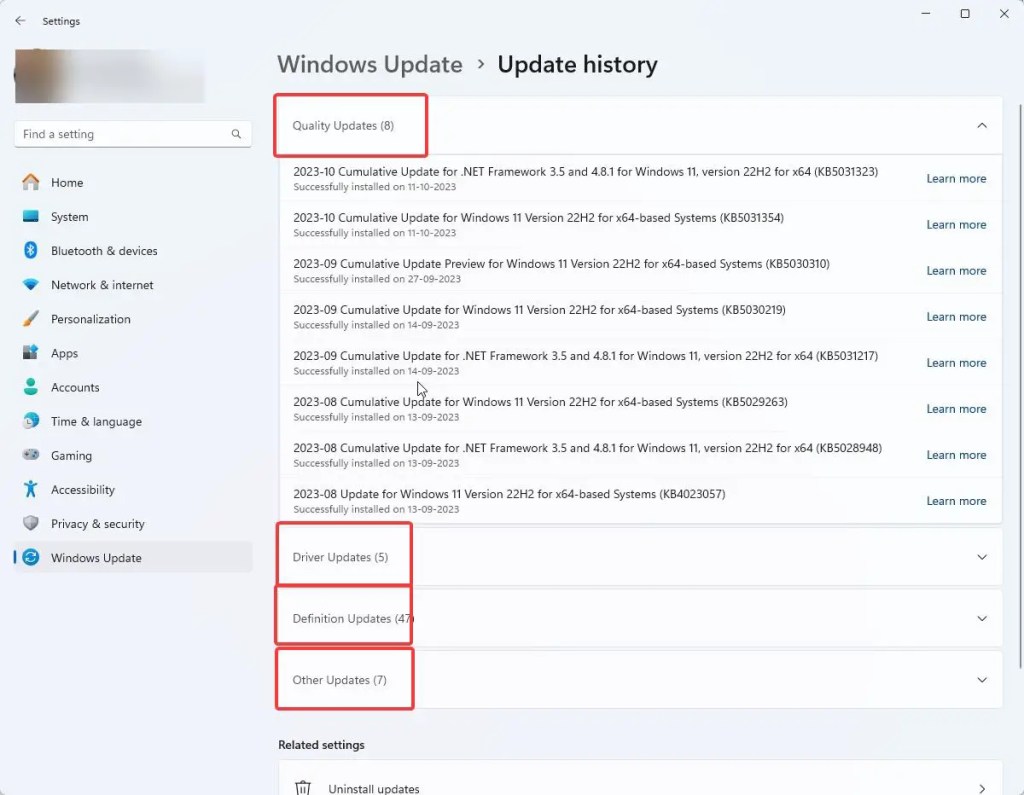Select Privacy & security in sidebar
Viewport: 1024px width, 795px height.
(31, 524)
